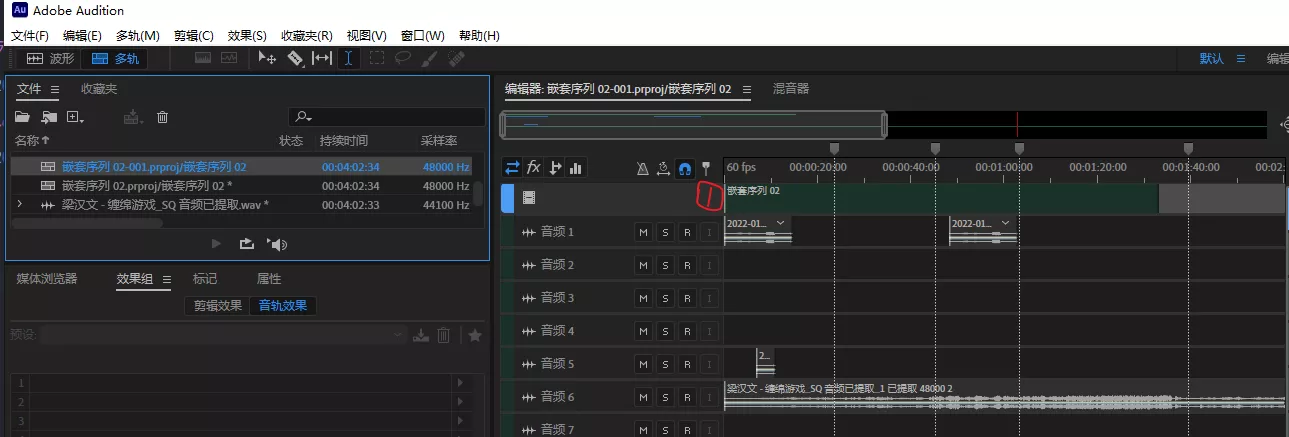Click the trash icon to close selected files
This screenshot has width=1289, height=437.
pos(162,117)
